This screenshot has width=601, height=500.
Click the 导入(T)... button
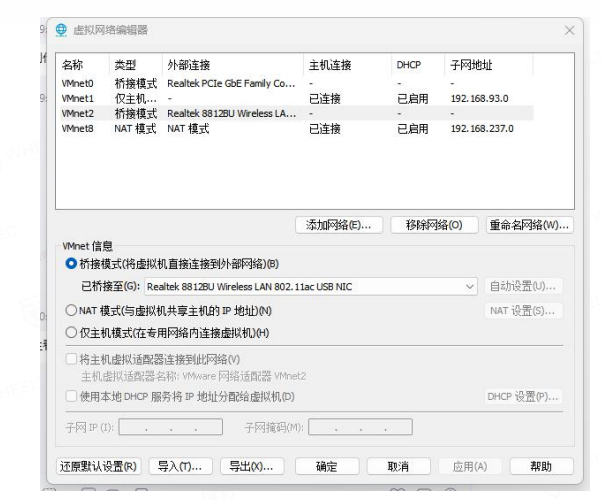pyautogui.click(x=180, y=466)
